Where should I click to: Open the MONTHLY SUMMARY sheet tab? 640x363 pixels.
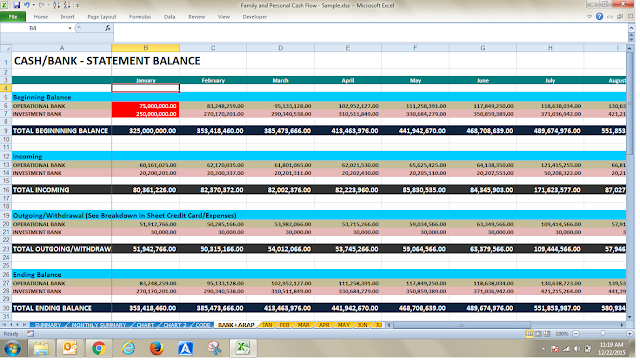pos(99,325)
